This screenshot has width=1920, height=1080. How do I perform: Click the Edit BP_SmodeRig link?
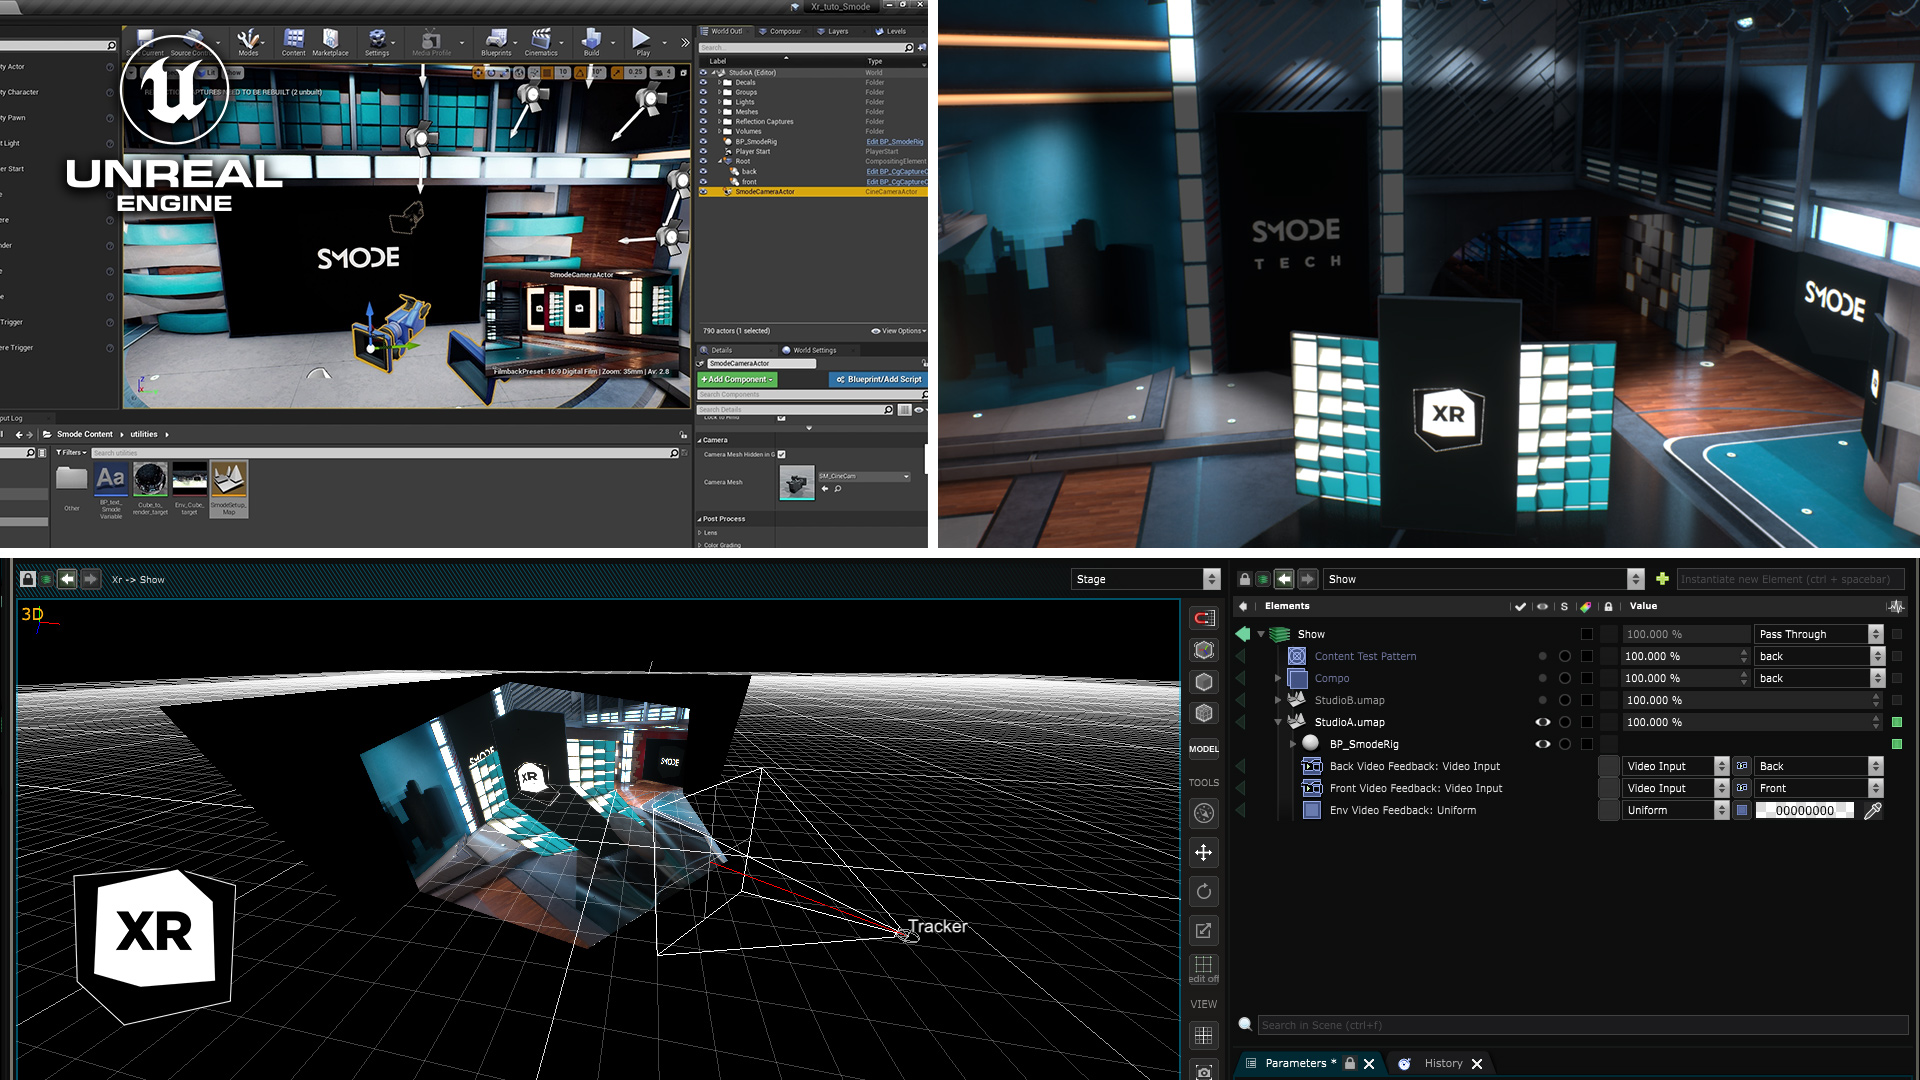coord(894,142)
